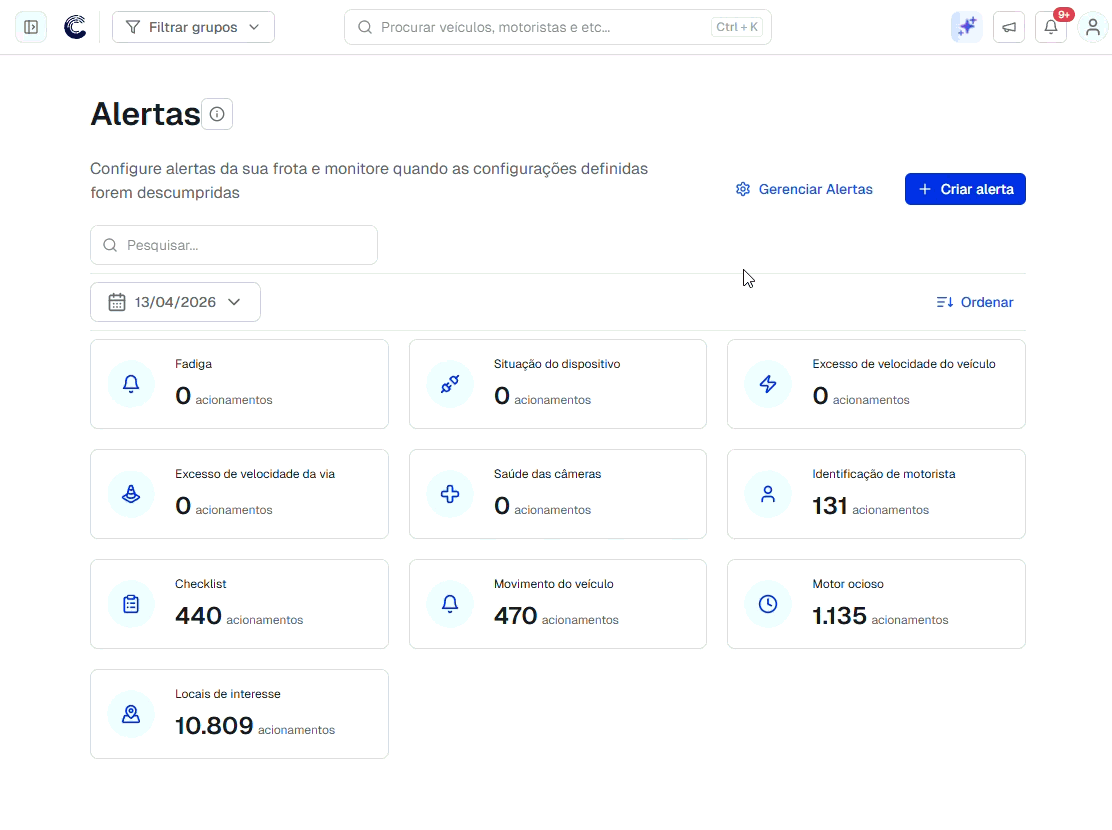Click the Alertas info tooltip icon
1112x830 pixels.
pyautogui.click(x=217, y=114)
